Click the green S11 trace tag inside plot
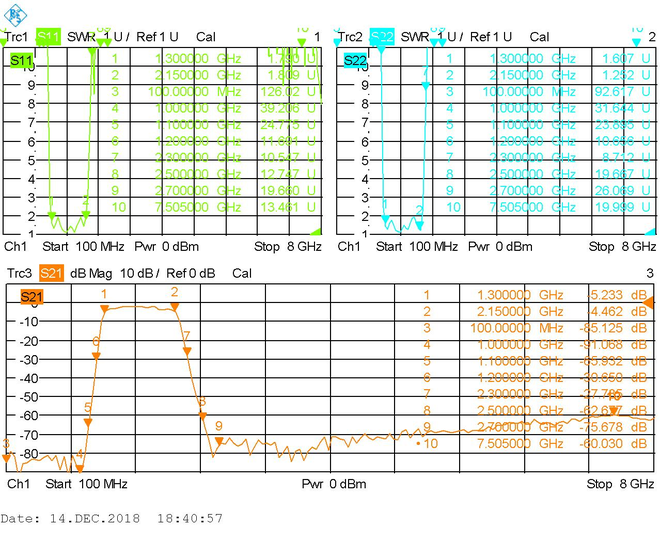The height and width of the screenshot is (543, 660). tap(21, 60)
